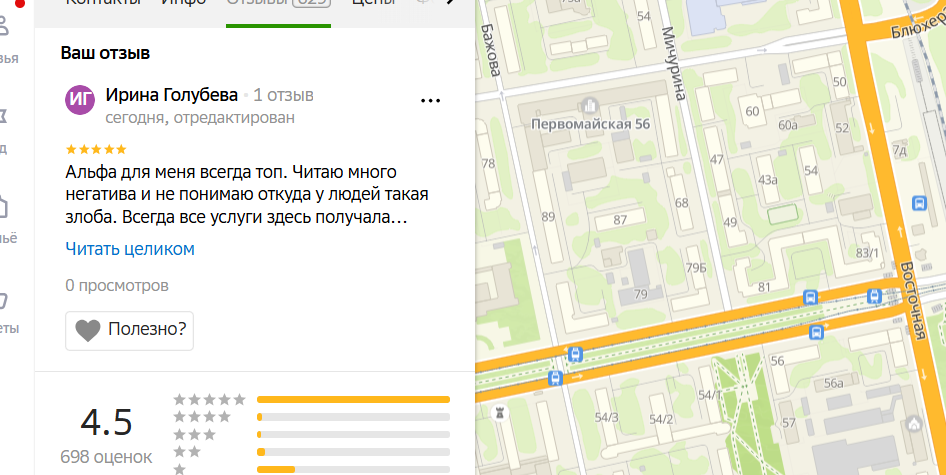Select building number 57 on the map
Viewport: 946px width, 475px height.
789,422
